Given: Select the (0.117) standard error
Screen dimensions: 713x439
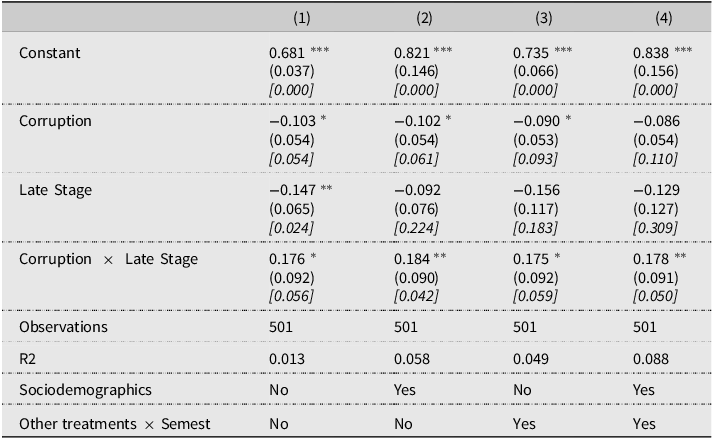Looking at the screenshot, I should click(536, 209).
